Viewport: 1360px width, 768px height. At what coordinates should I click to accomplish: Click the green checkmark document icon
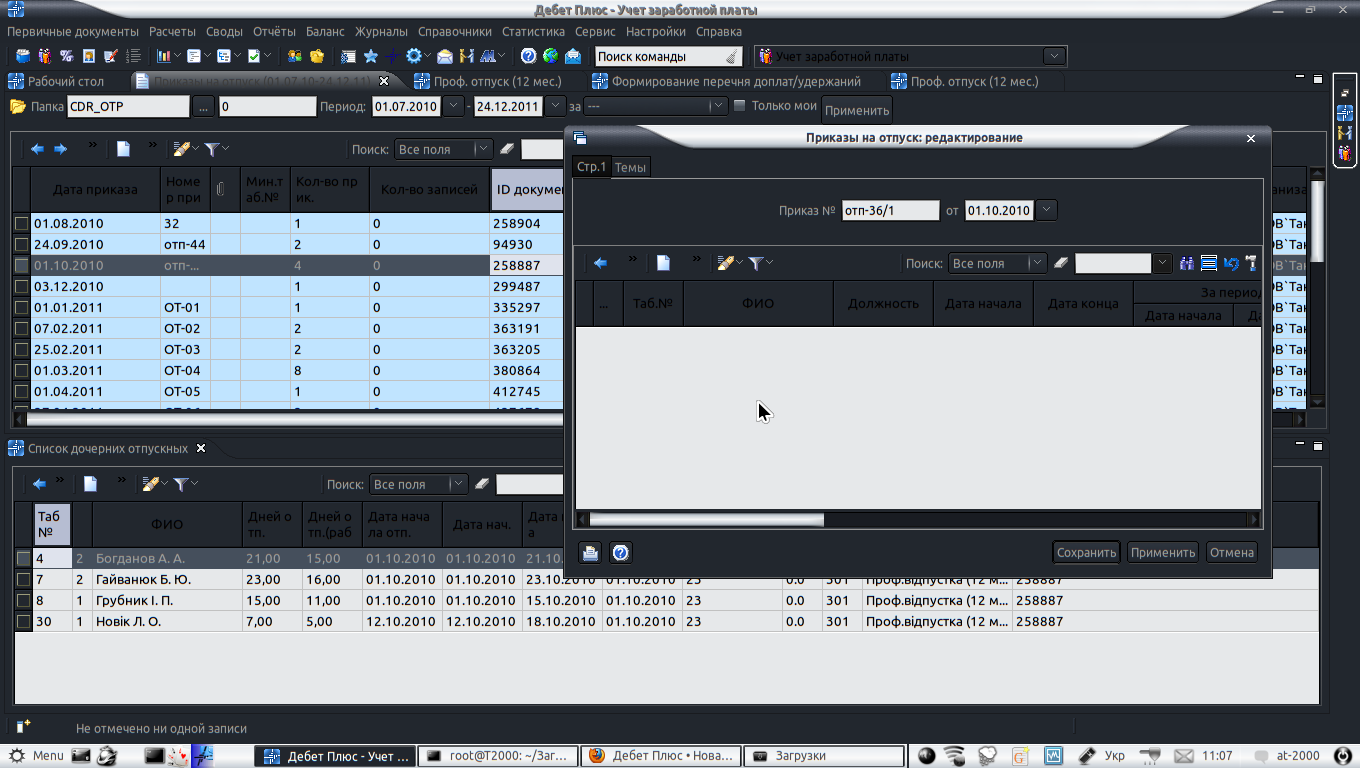254,56
